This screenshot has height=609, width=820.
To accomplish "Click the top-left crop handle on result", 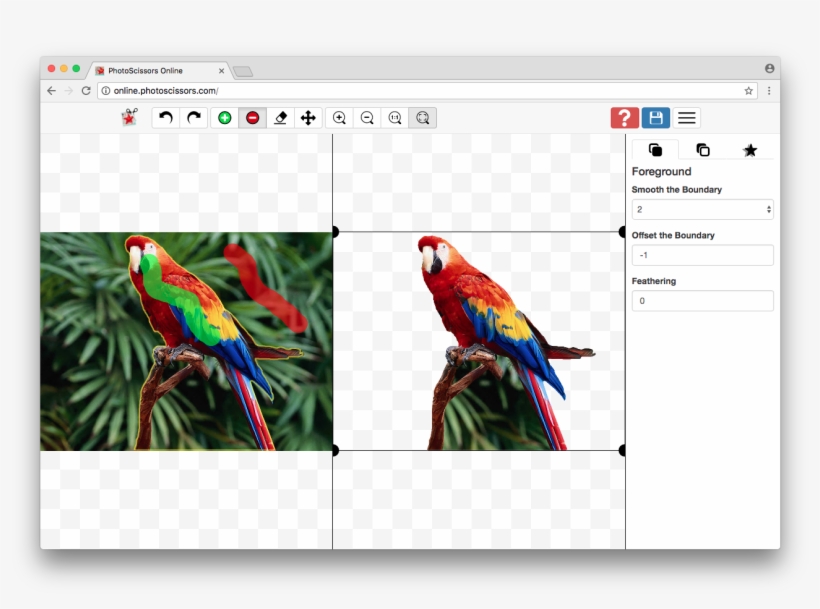I will coord(335,232).
